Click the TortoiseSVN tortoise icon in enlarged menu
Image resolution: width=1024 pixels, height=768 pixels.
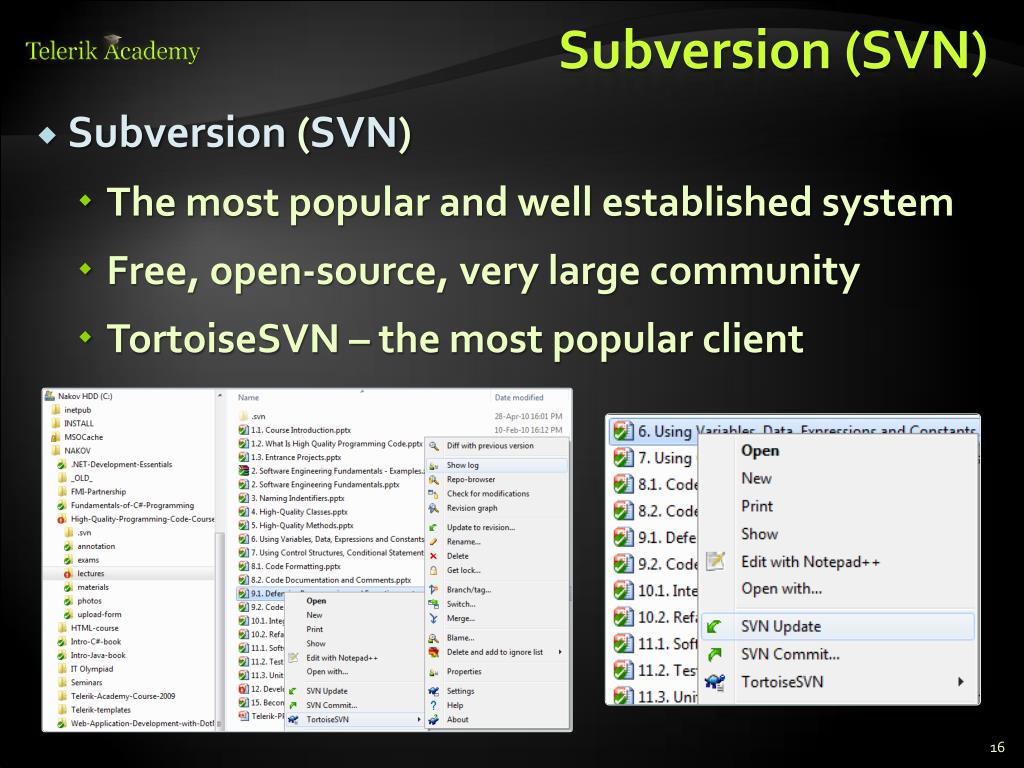(x=715, y=682)
